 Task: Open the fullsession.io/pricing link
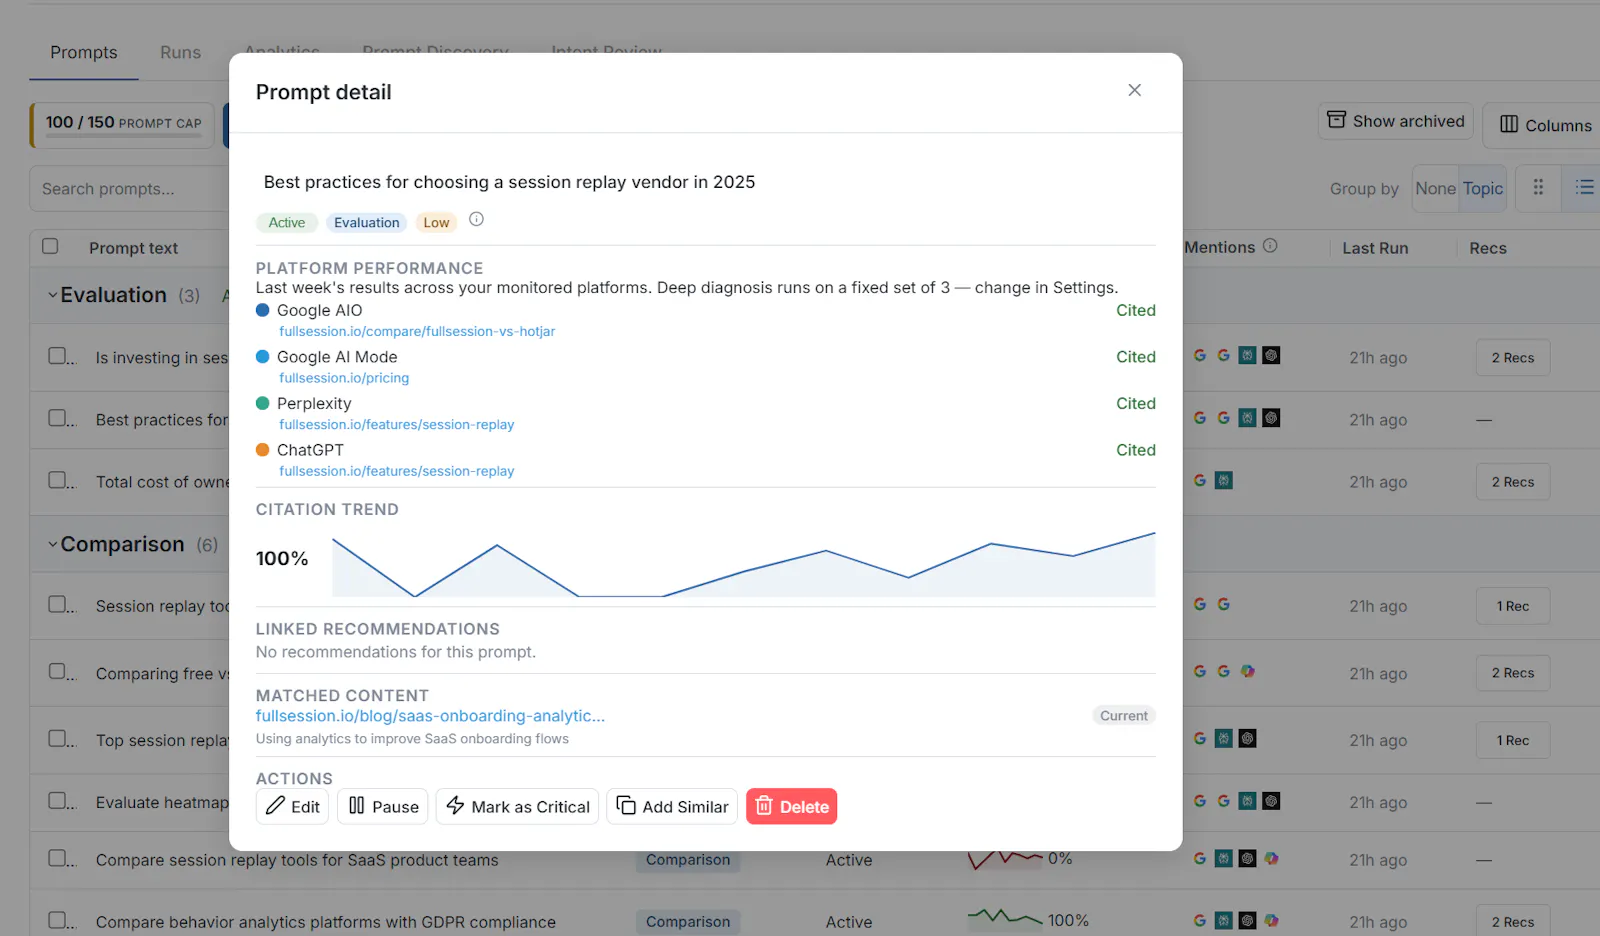point(344,378)
